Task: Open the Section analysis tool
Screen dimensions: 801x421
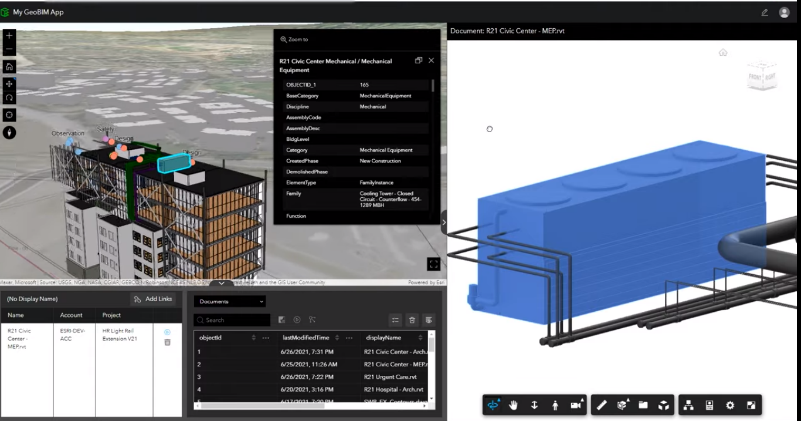Action: coord(622,405)
